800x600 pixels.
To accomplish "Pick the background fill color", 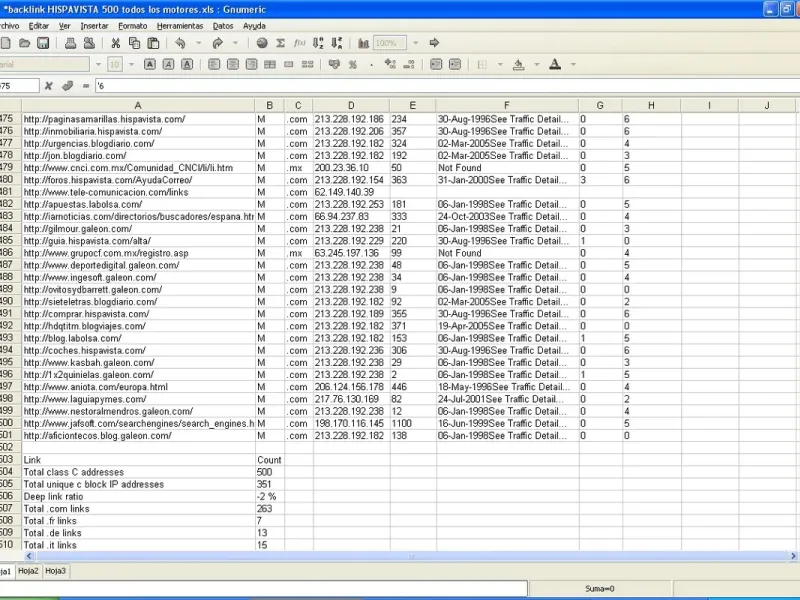I will pyautogui.click(x=518, y=64).
